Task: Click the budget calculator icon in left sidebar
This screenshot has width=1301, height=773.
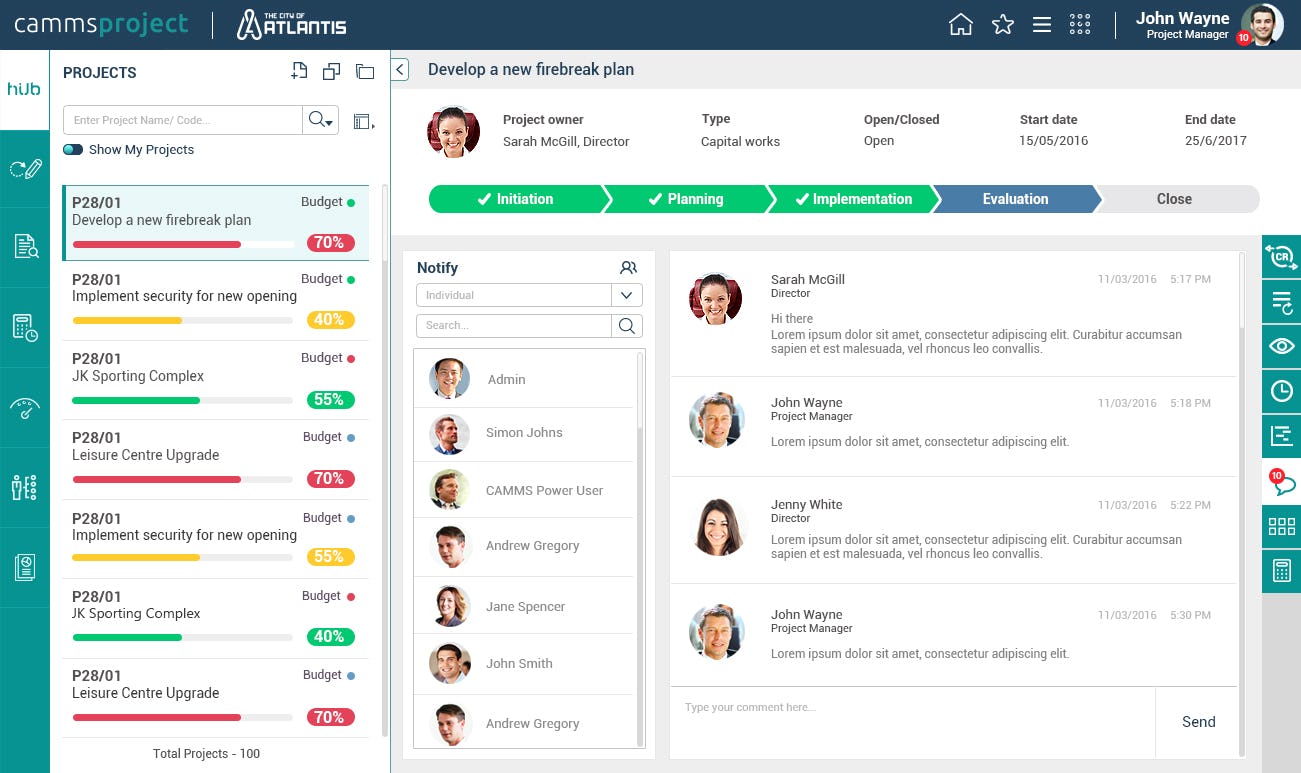Action: (23, 327)
